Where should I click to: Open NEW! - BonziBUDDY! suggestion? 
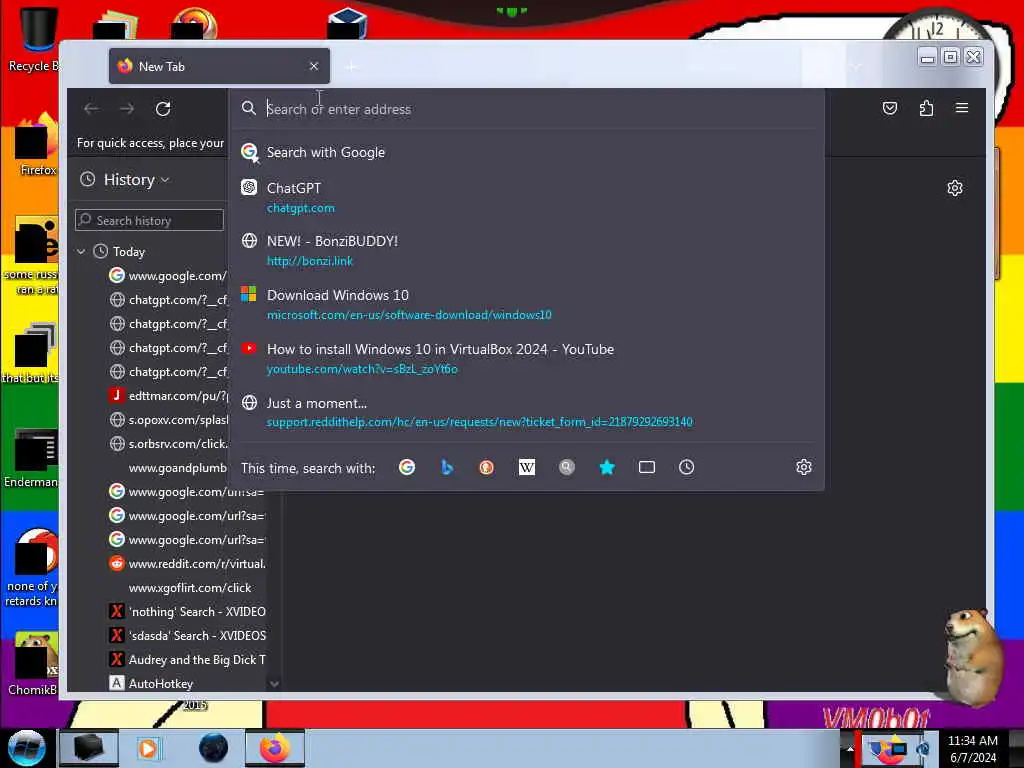pos(526,250)
